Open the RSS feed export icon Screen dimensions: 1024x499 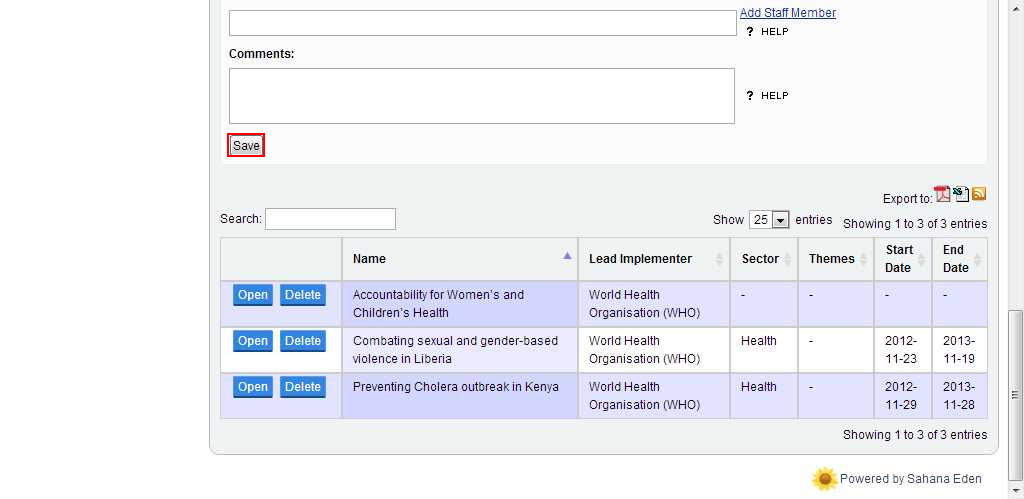[x=979, y=194]
